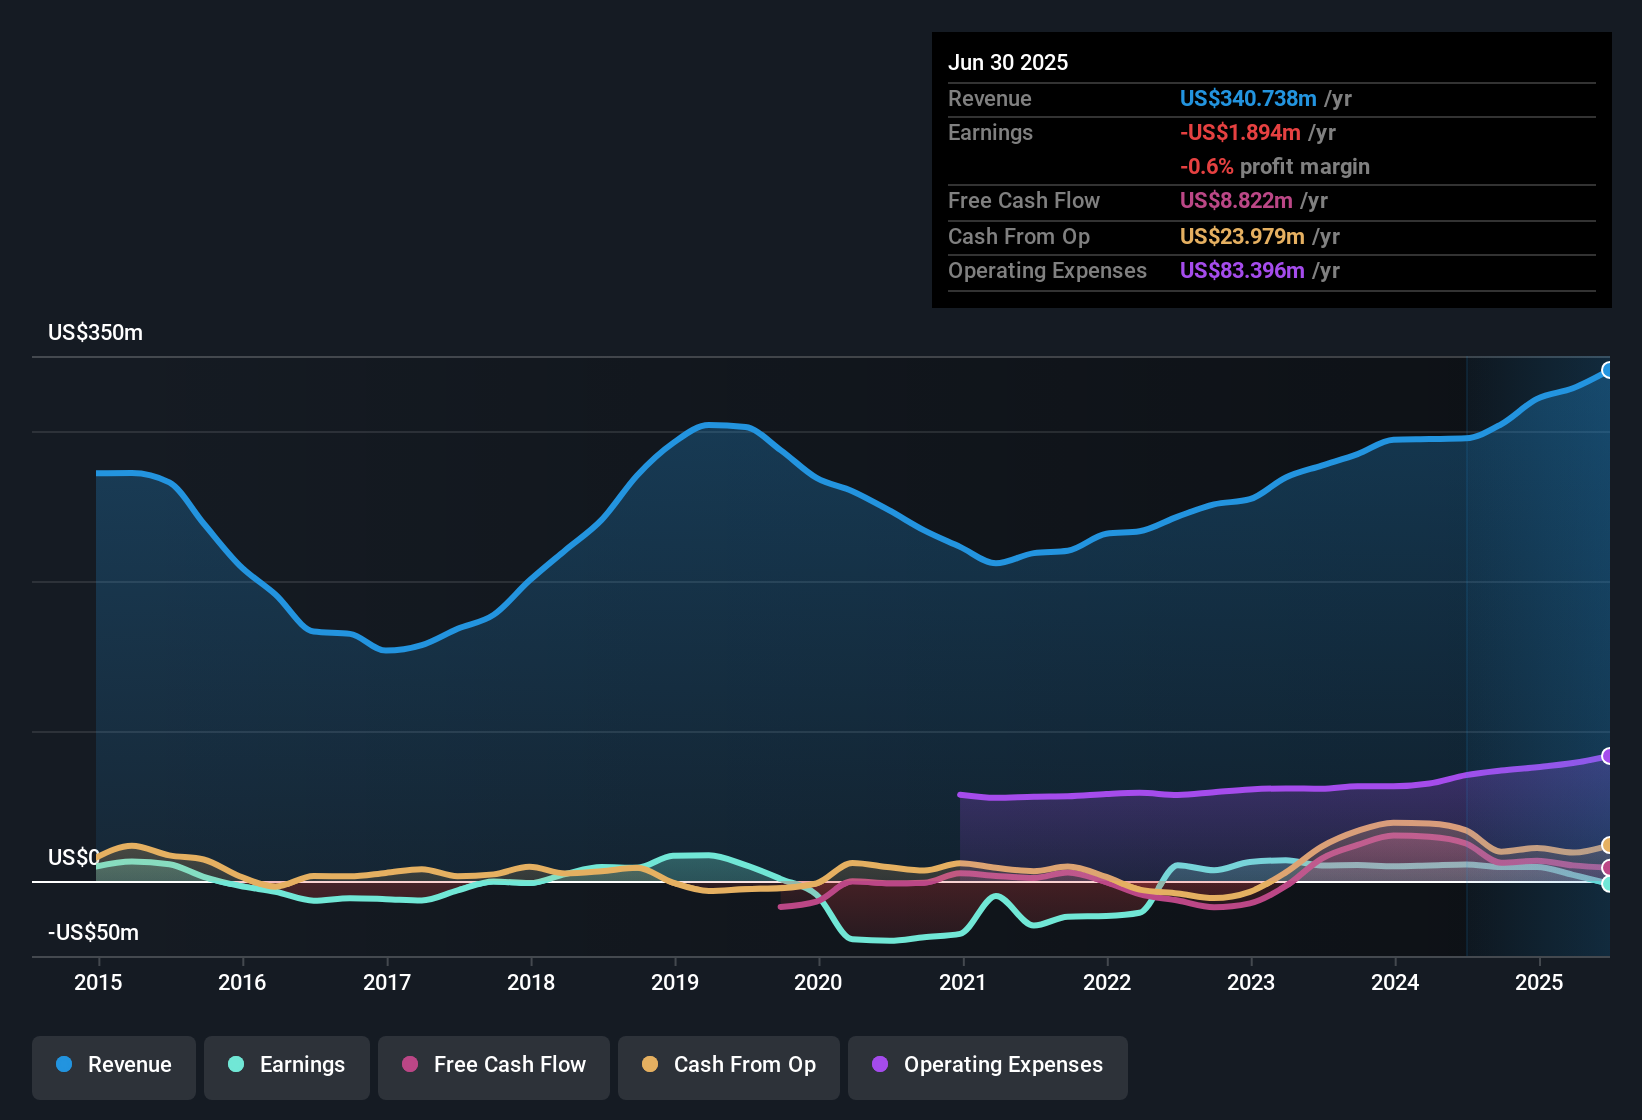The image size is (1642, 1120).
Task: Select the Operating Expenses endpoint marker
Action: click(x=1608, y=756)
